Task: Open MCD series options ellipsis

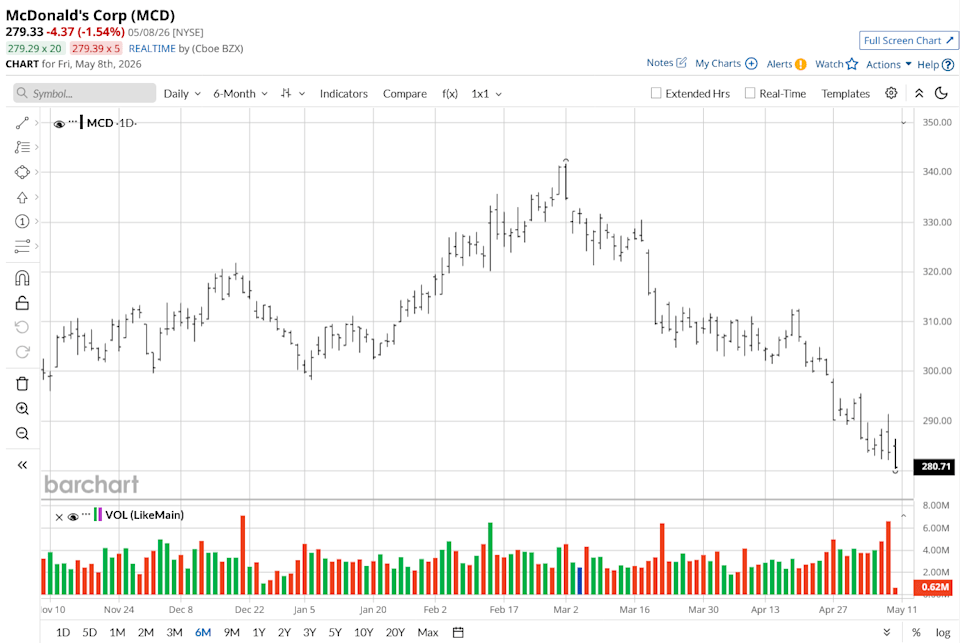Action: pos(73,121)
